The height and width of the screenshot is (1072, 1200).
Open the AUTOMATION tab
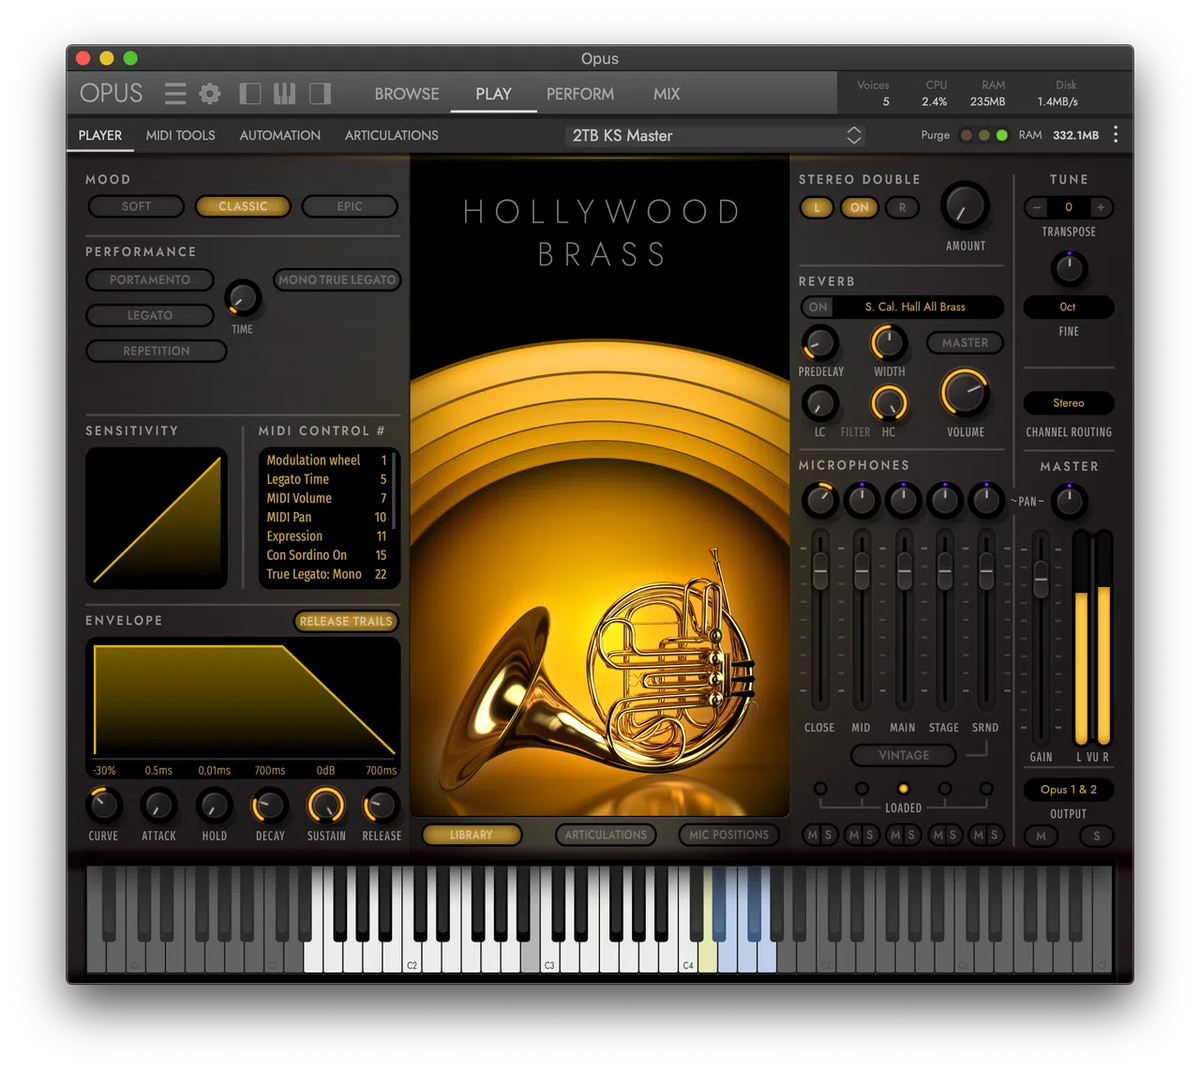pos(279,135)
